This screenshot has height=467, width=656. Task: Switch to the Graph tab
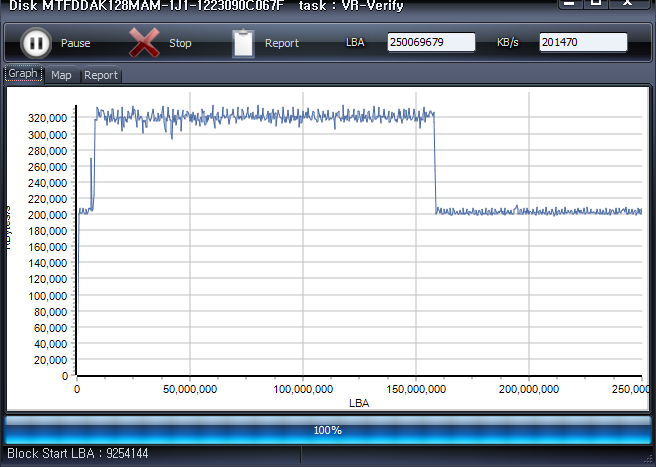pyautogui.click(x=23, y=74)
